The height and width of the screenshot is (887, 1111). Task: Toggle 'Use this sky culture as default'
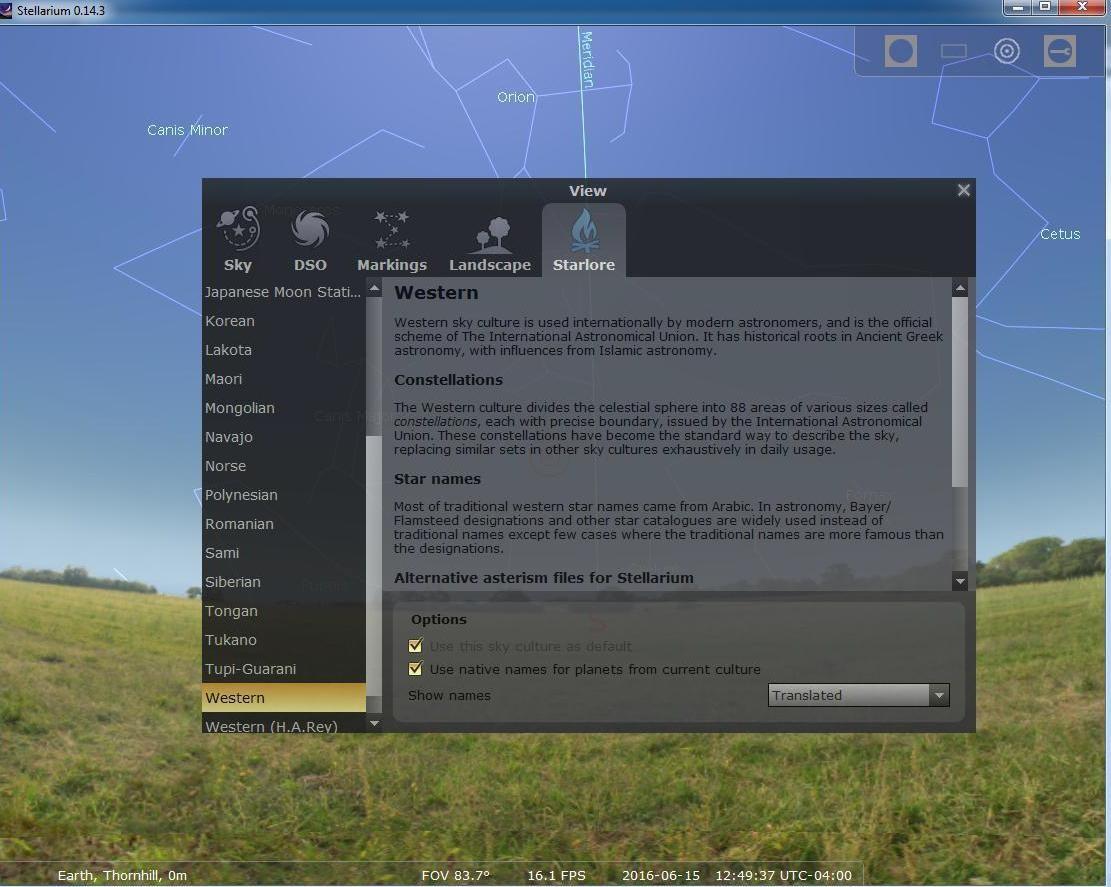click(416, 646)
